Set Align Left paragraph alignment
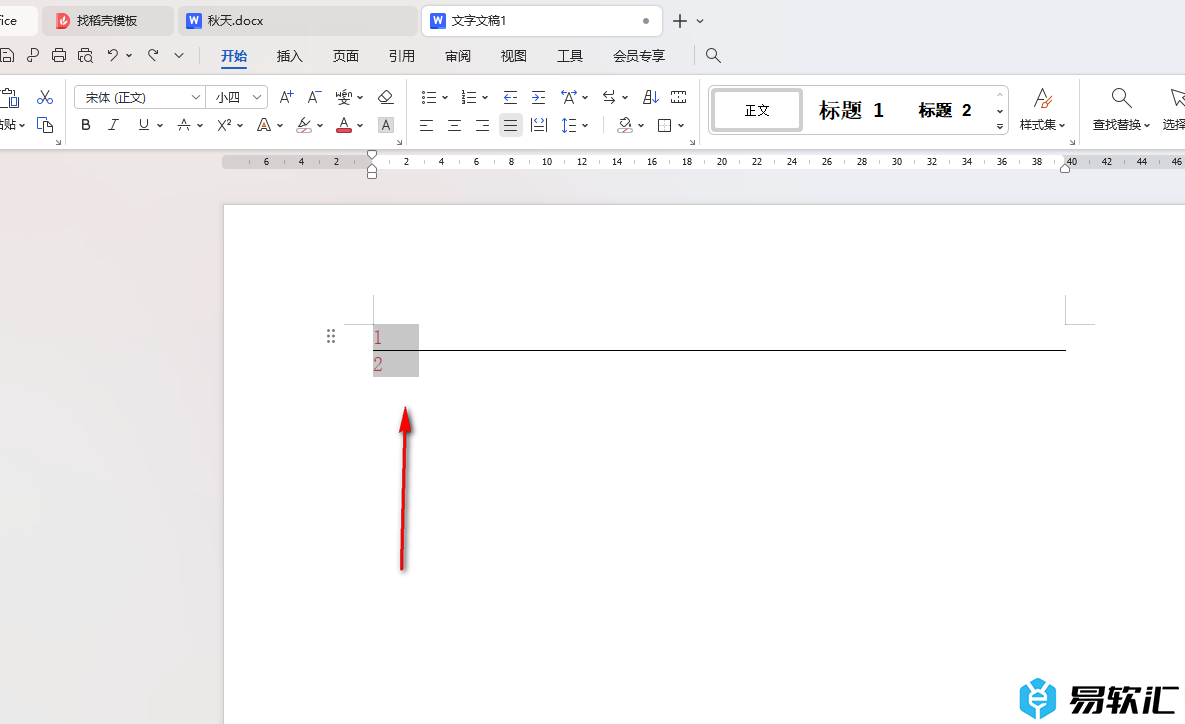 426,125
